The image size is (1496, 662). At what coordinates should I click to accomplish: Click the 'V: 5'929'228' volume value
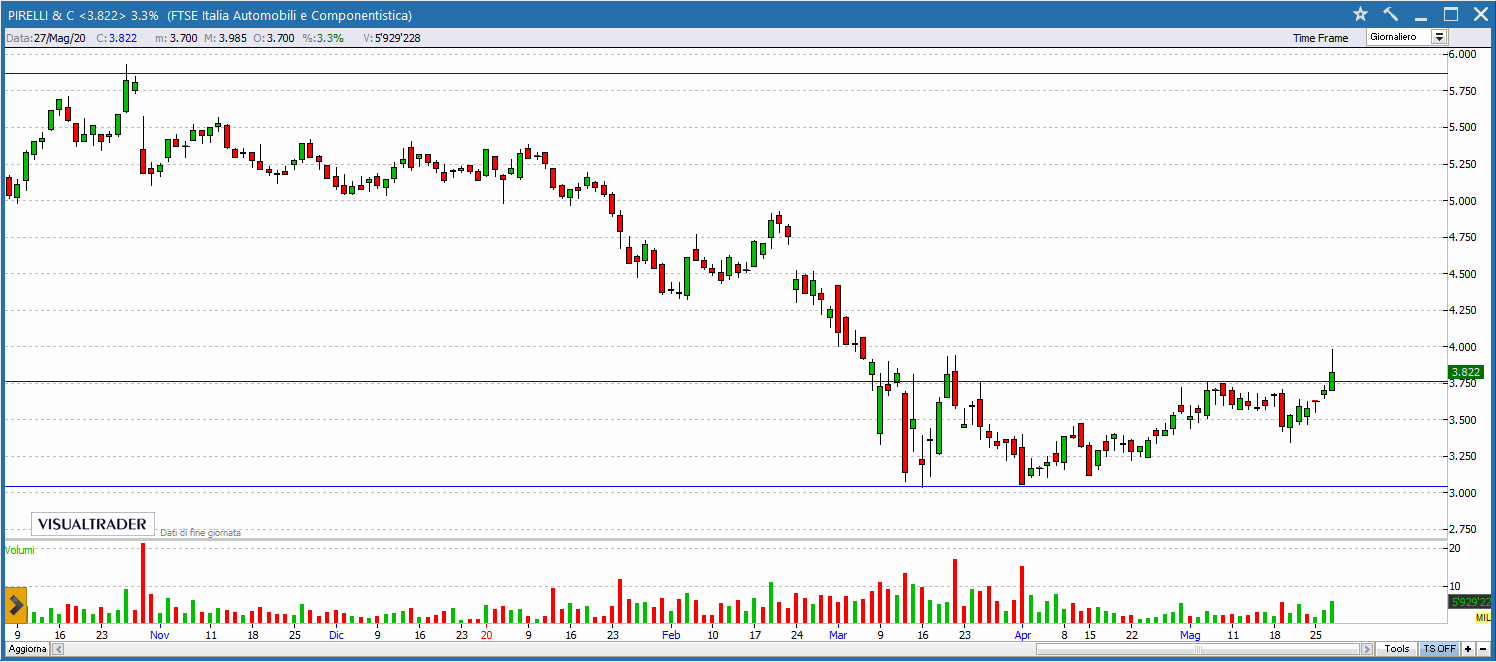pos(391,38)
